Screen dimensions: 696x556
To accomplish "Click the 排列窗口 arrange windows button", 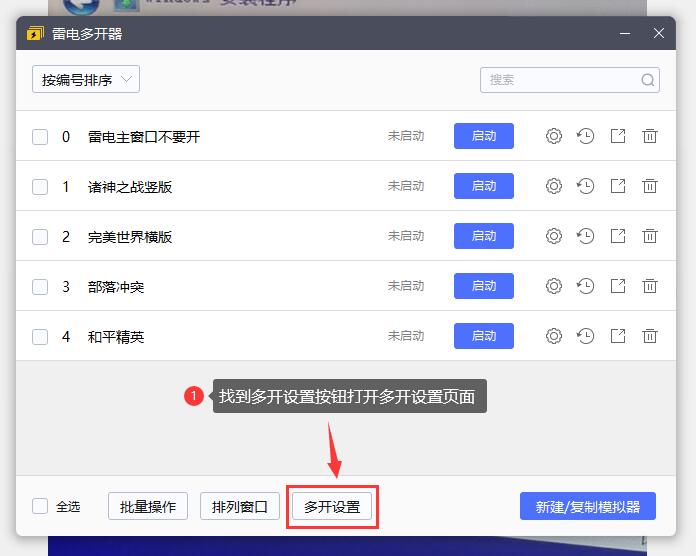I will [x=240, y=506].
